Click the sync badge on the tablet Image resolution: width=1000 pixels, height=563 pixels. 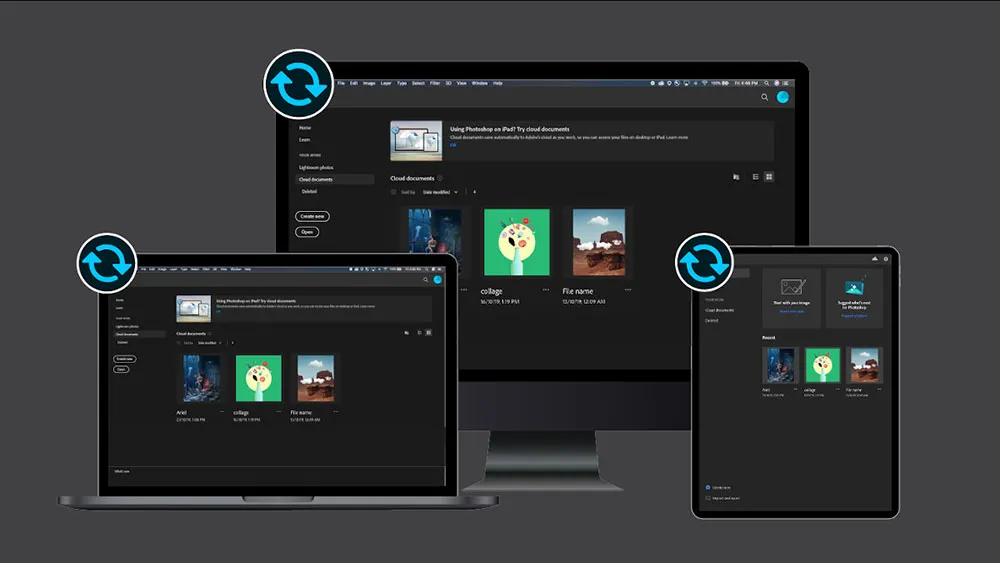[x=704, y=263]
